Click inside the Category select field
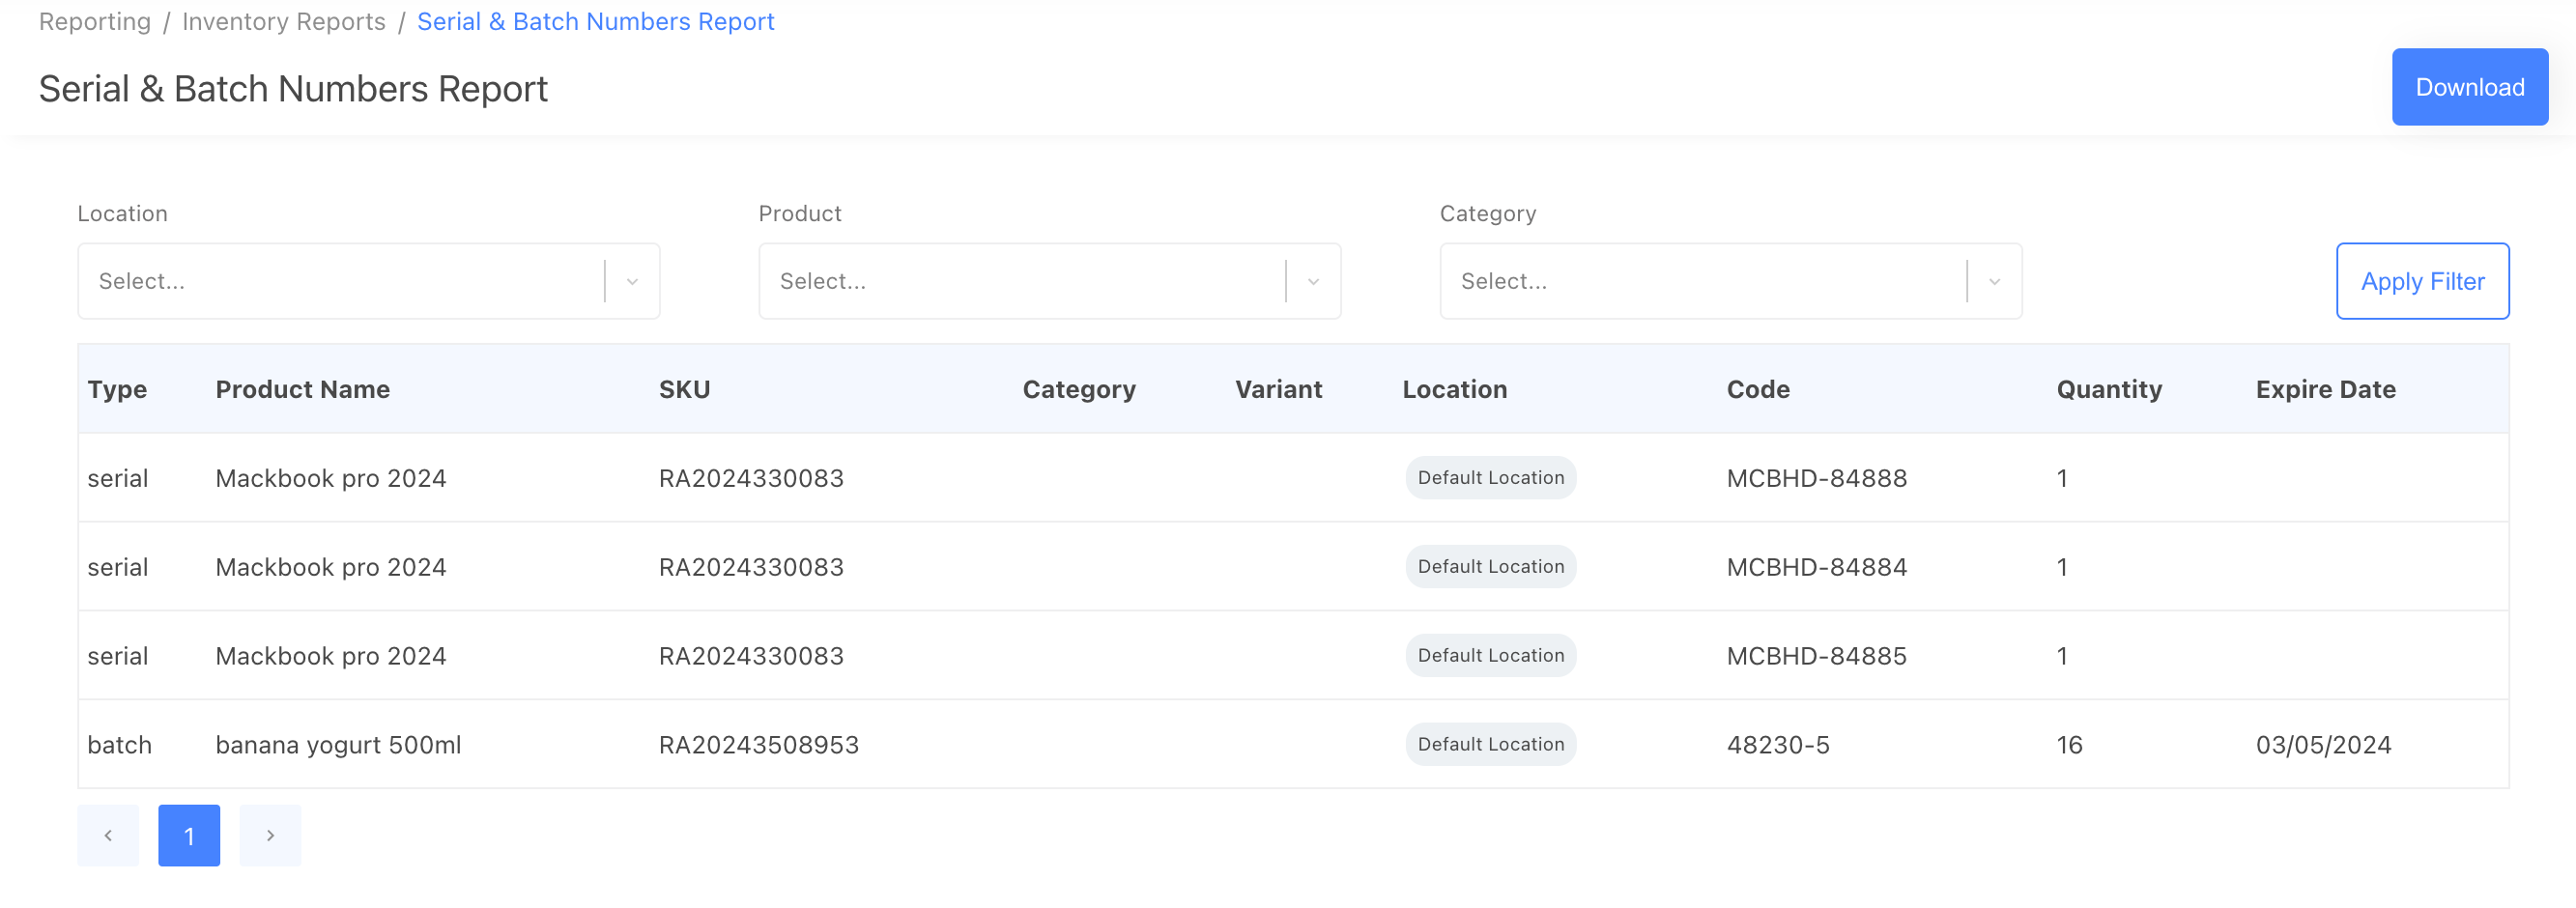The height and width of the screenshot is (908, 2576). pyautogui.click(x=1700, y=281)
